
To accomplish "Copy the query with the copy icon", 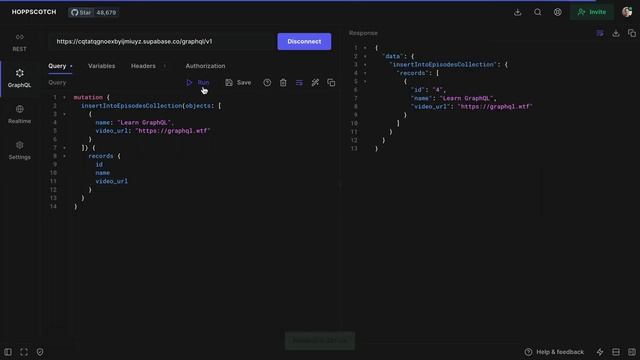I will coord(331,82).
